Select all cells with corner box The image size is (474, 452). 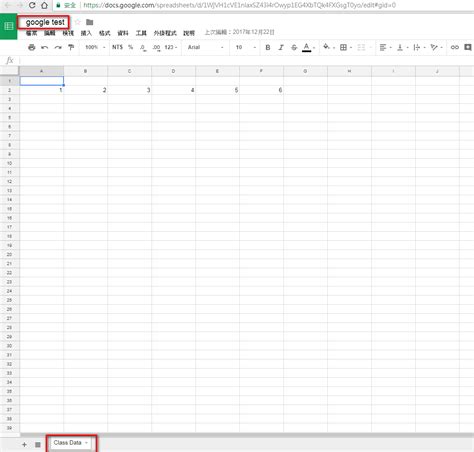[x=9, y=71]
